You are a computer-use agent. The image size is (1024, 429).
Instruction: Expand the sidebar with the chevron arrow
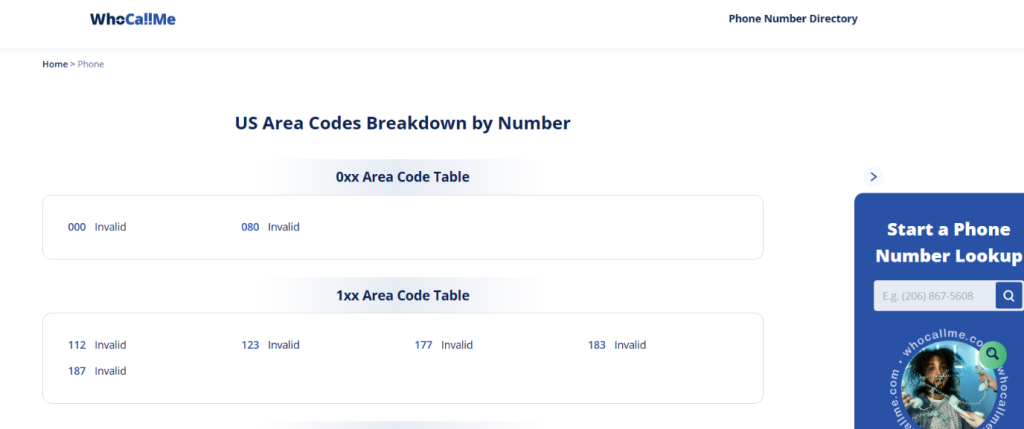pos(873,176)
